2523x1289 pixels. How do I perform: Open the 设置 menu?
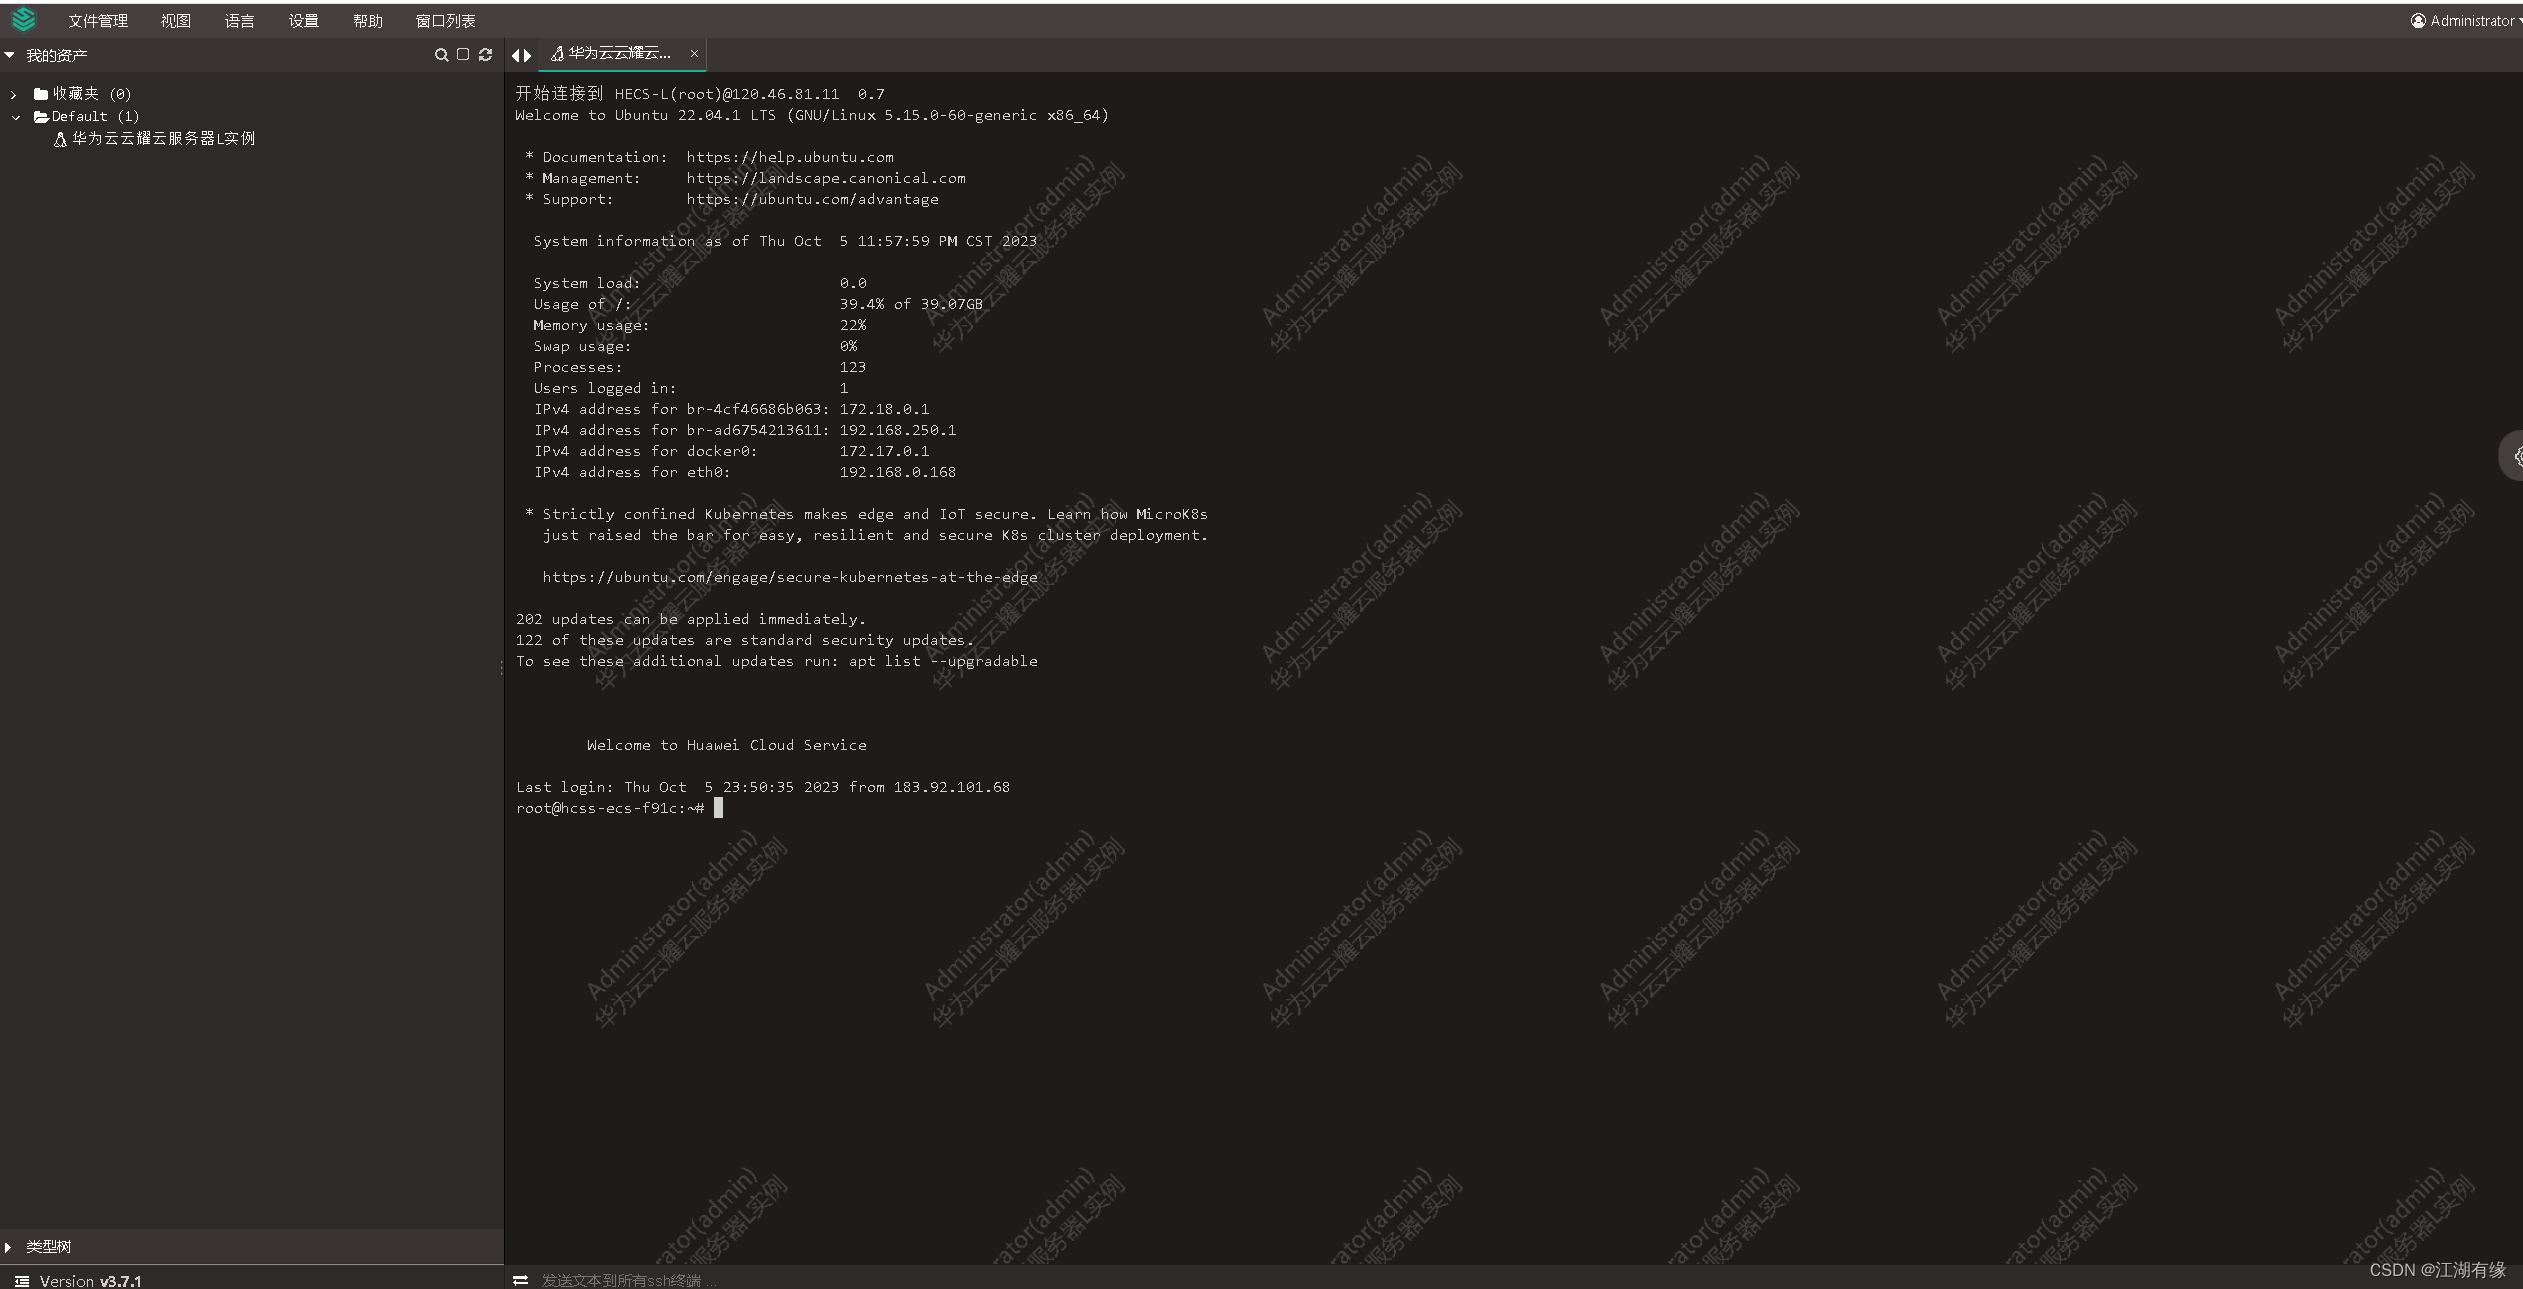pyautogui.click(x=304, y=21)
